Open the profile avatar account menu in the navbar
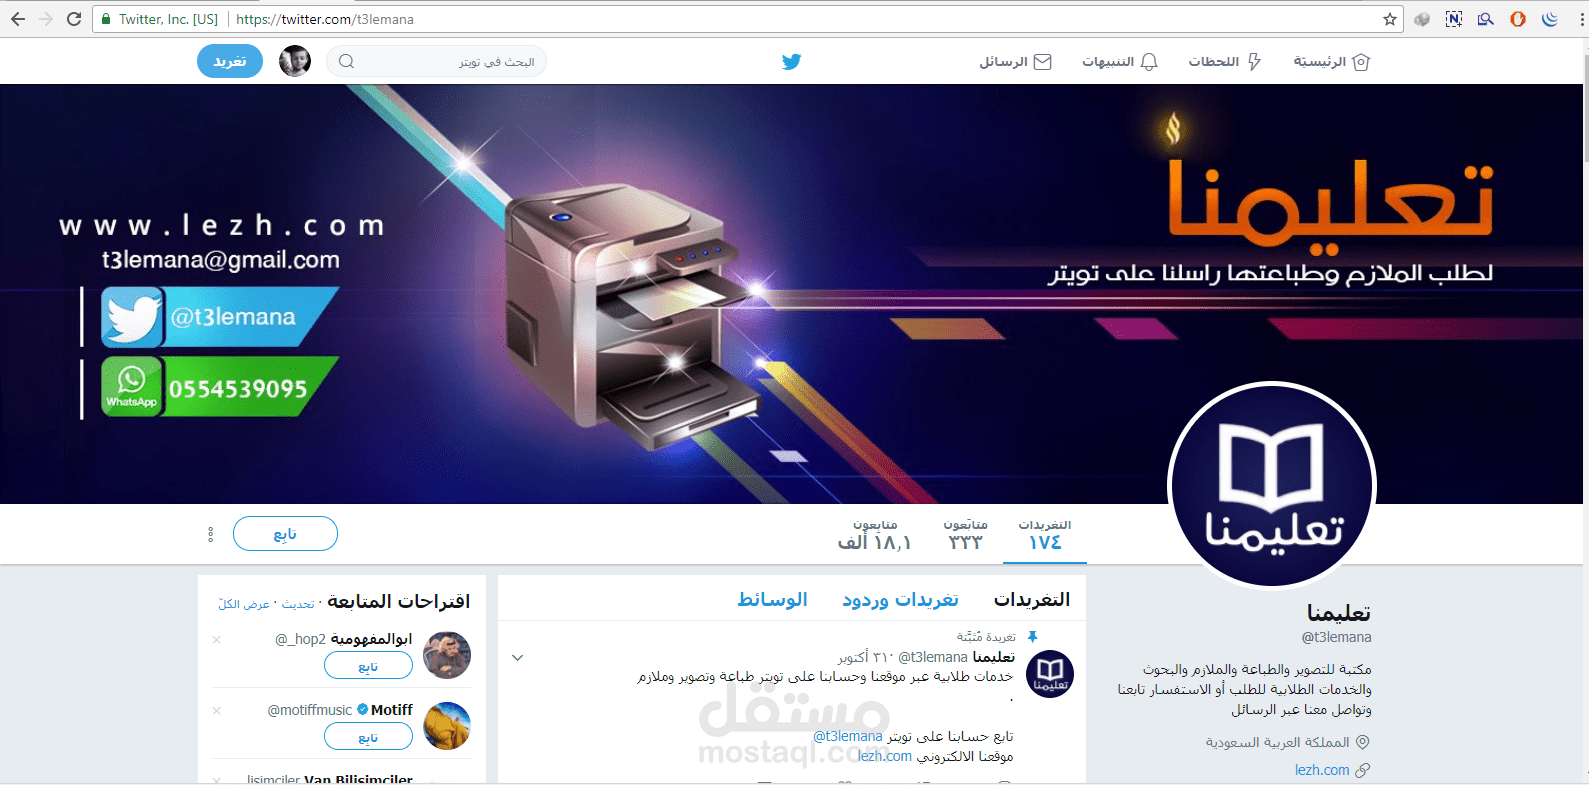 (295, 61)
